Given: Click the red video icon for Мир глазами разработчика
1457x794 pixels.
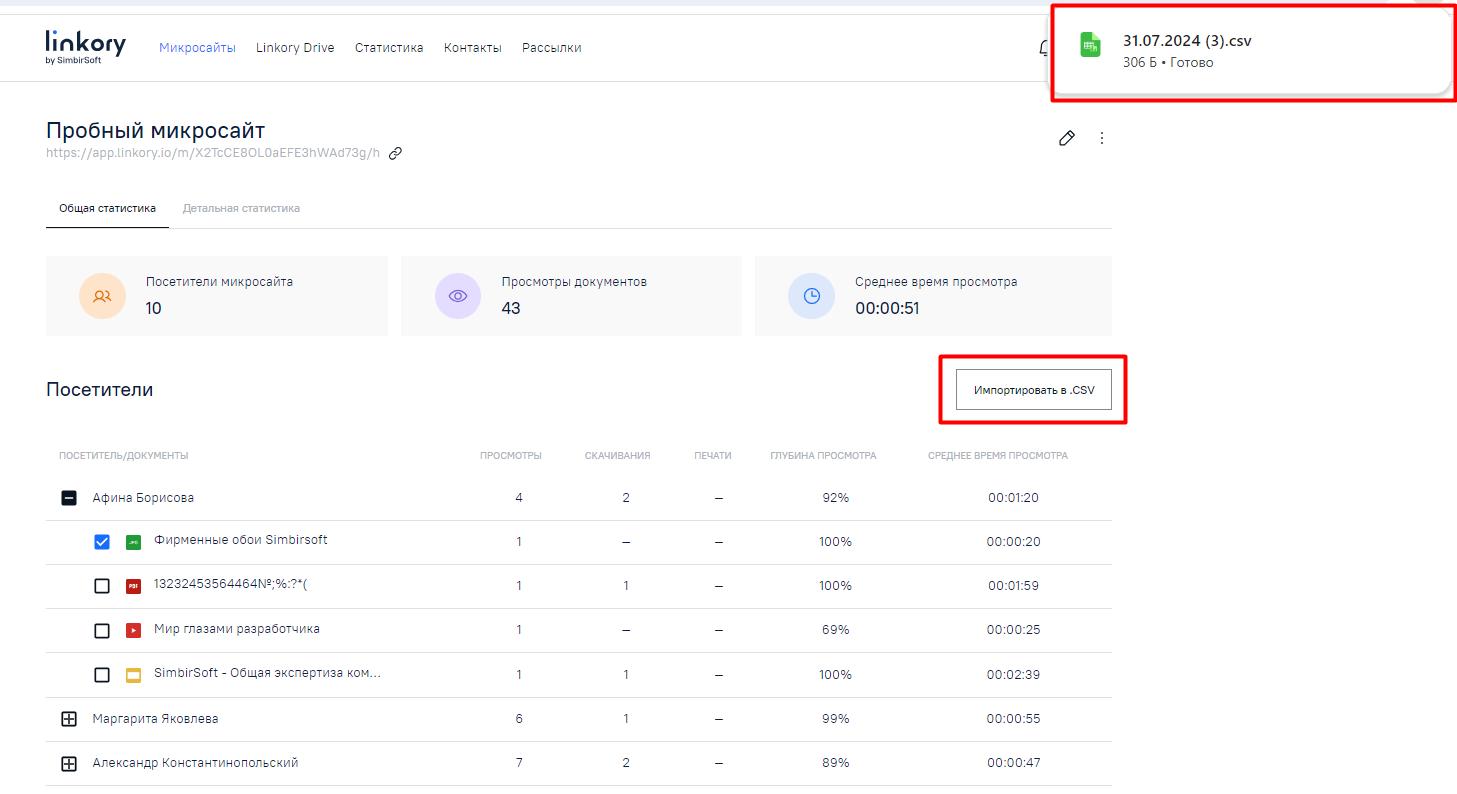Looking at the screenshot, I should click(133, 630).
